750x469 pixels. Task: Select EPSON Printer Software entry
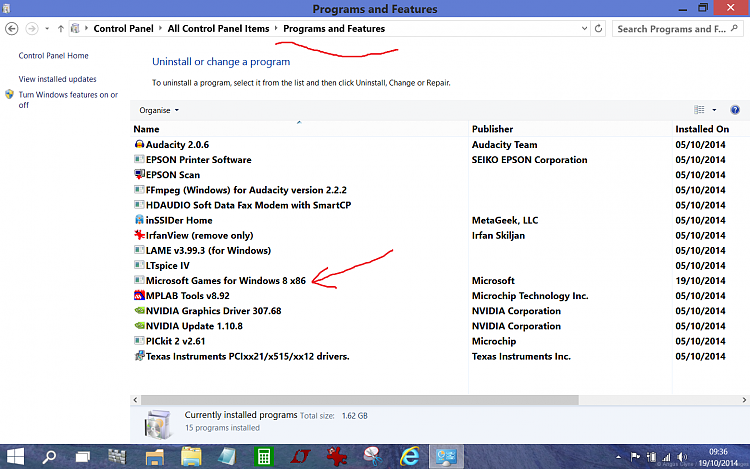tap(199, 160)
